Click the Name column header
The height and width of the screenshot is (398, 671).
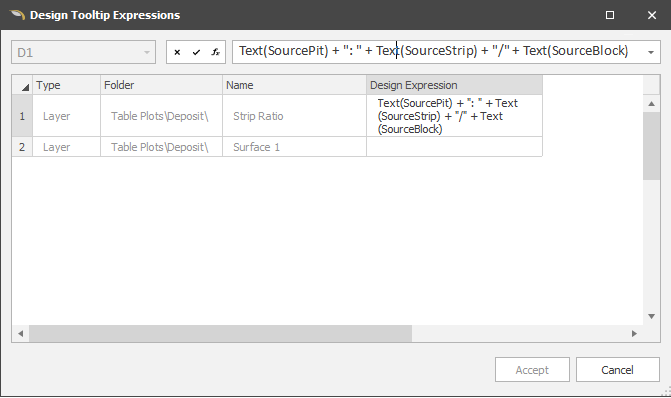[x=294, y=85]
